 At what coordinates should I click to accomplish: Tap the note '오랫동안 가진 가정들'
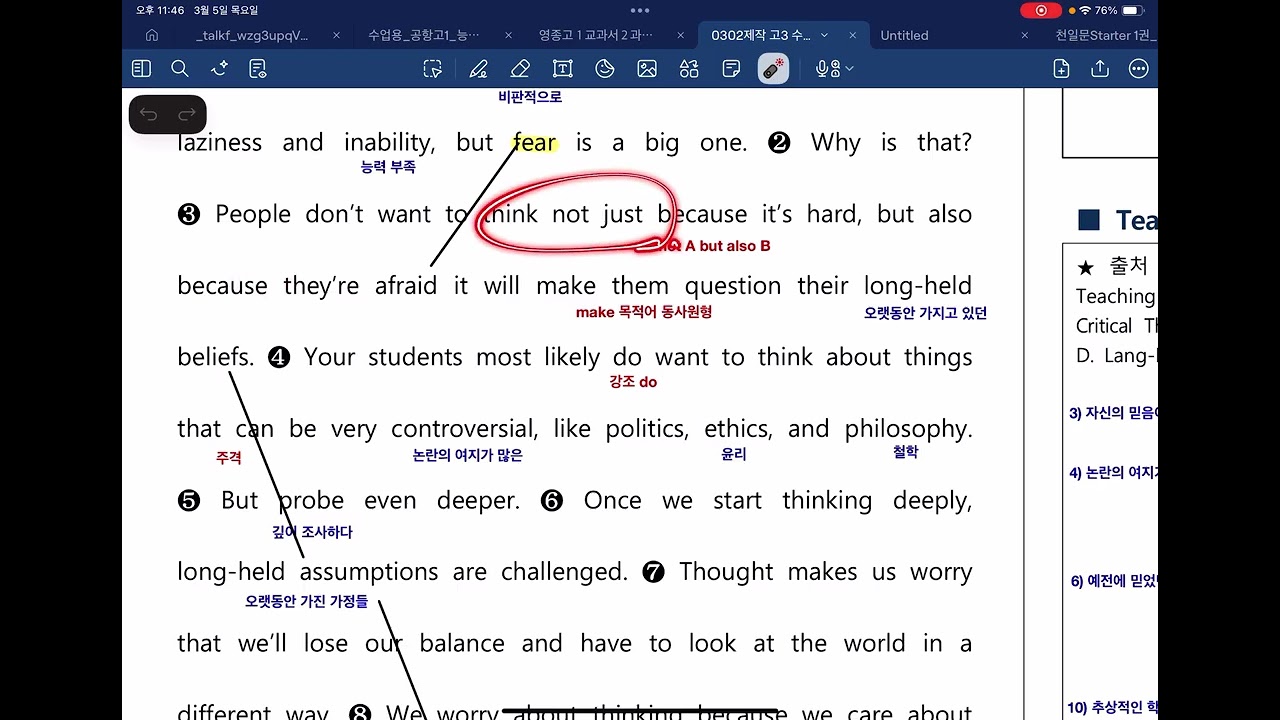pyautogui.click(x=306, y=601)
